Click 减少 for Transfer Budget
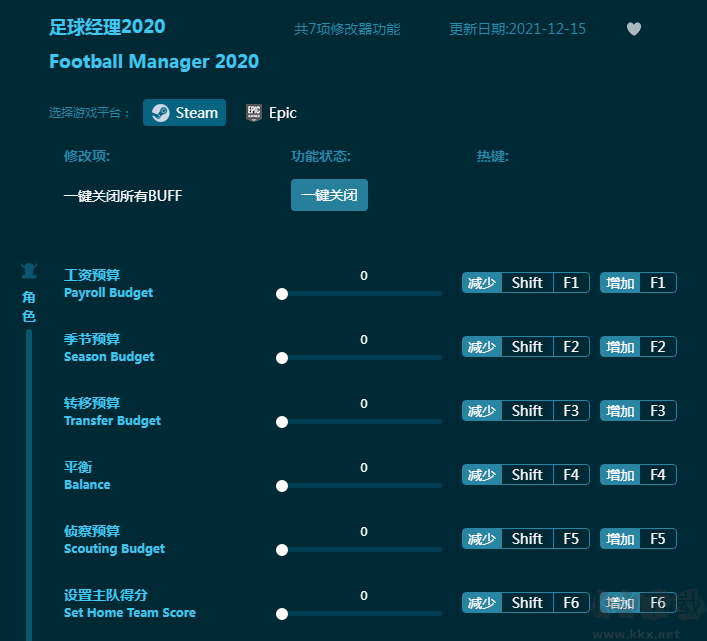Image resolution: width=707 pixels, height=641 pixels. coord(482,411)
